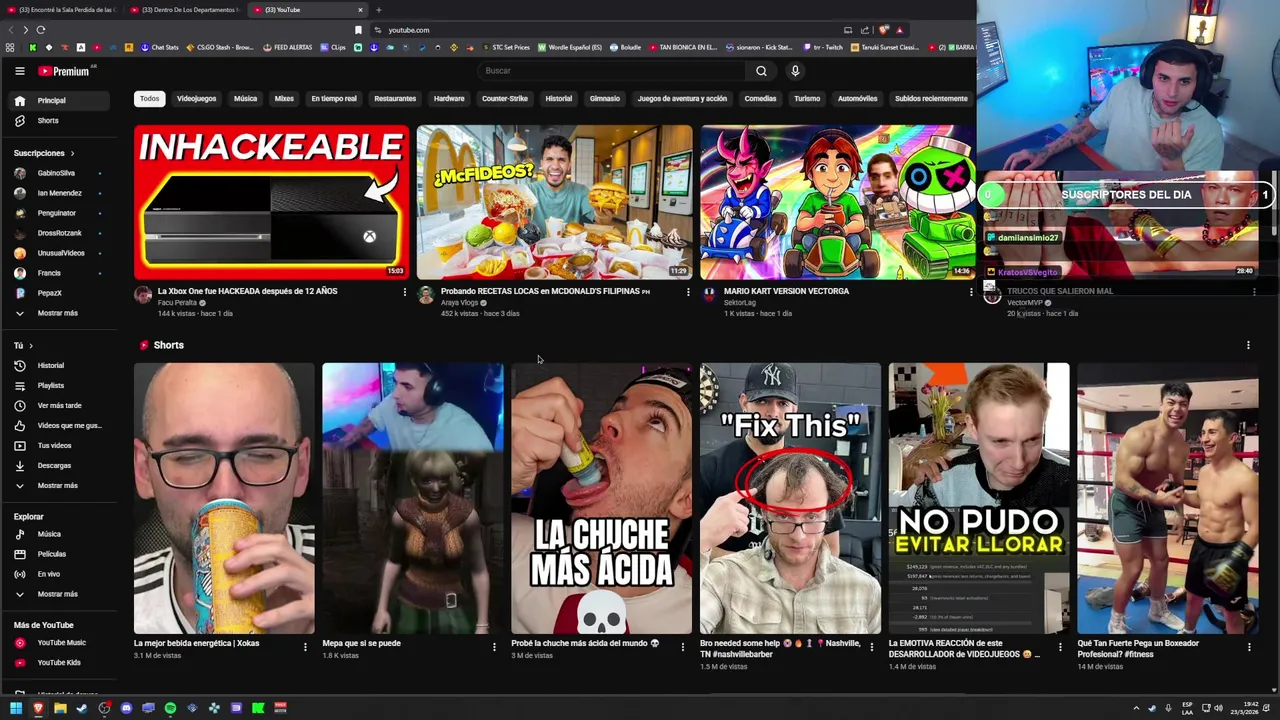Open Facu Peralta channel link

[x=177, y=303]
